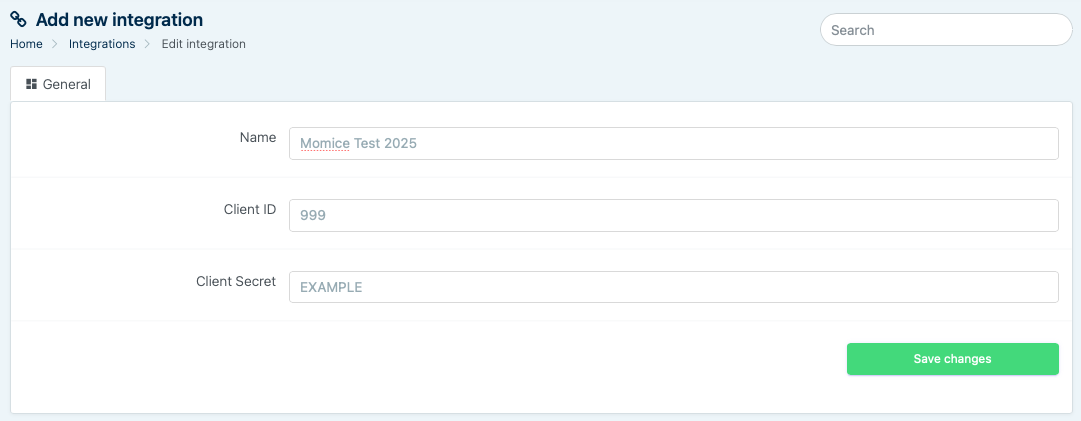Image resolution: width=1081 pixels, height=421 pixels.
Task: Open the Integrations breadcrumb link
Action: coord(102,44)
